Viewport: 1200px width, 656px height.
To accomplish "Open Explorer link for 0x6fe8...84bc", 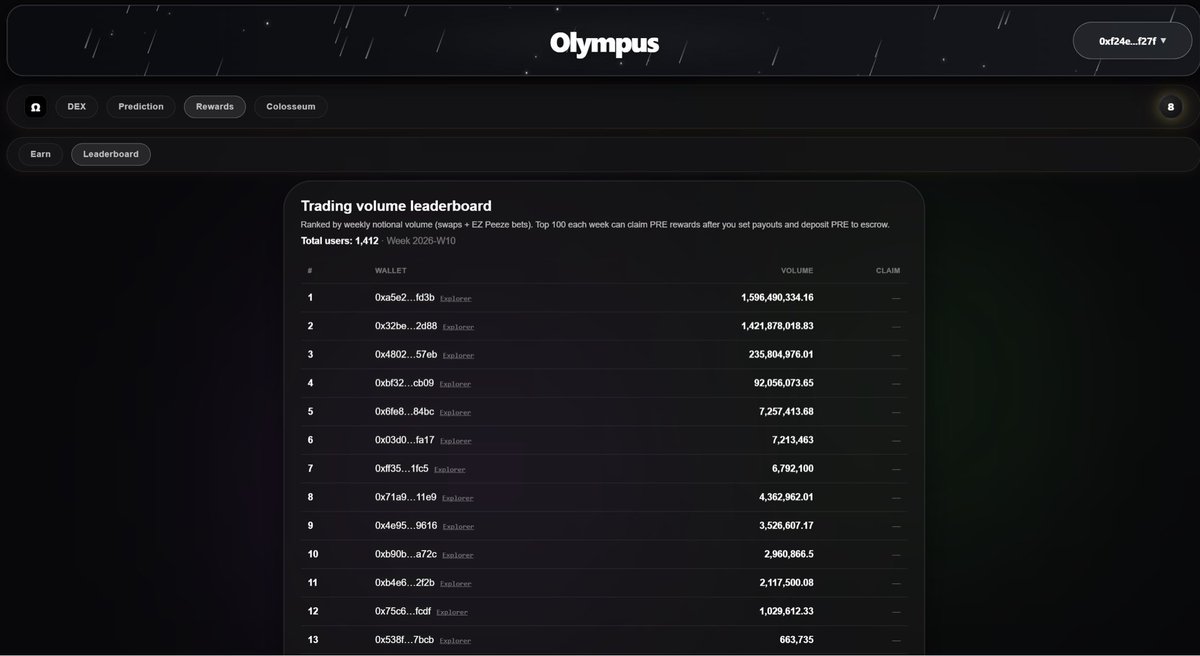I will coord(455,412).
